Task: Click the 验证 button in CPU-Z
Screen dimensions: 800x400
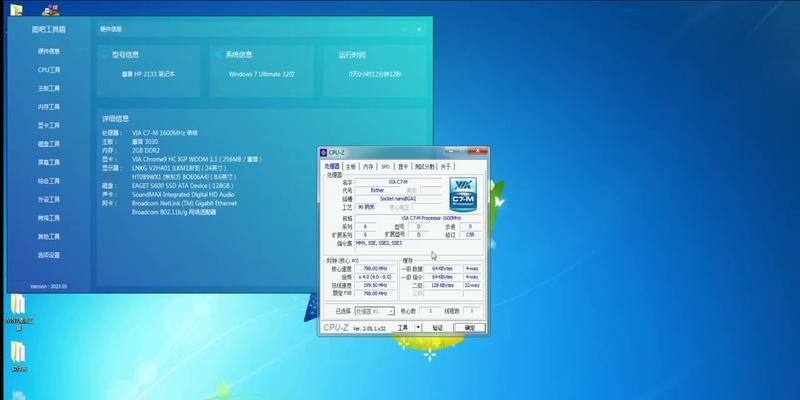Action: 437,328
